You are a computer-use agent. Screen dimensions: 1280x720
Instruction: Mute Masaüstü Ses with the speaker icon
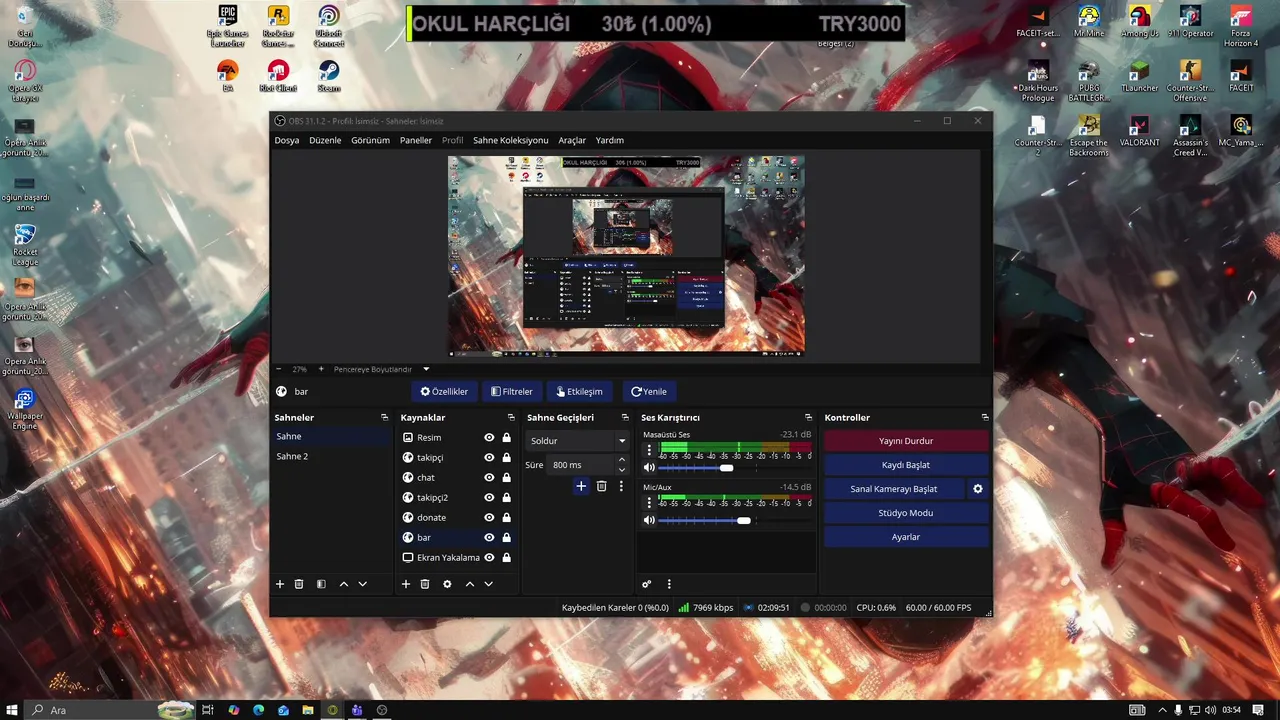click(x=649, y=468)
